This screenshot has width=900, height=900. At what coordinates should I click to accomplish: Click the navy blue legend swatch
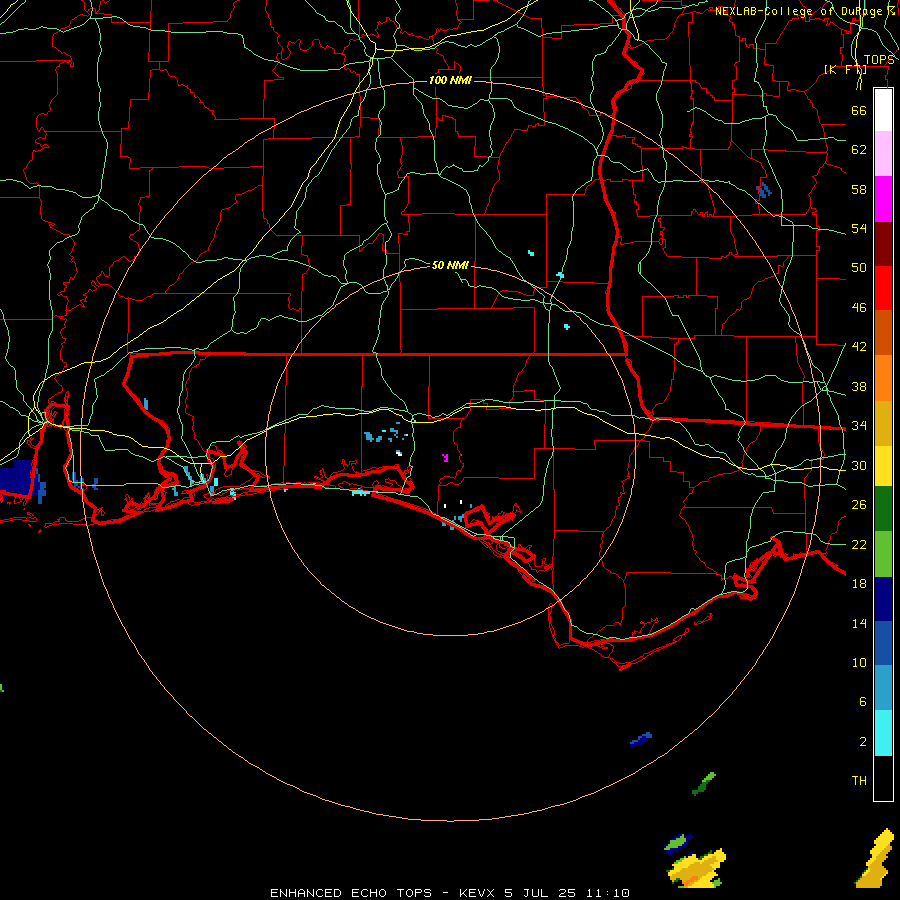(x=883, y=599)
